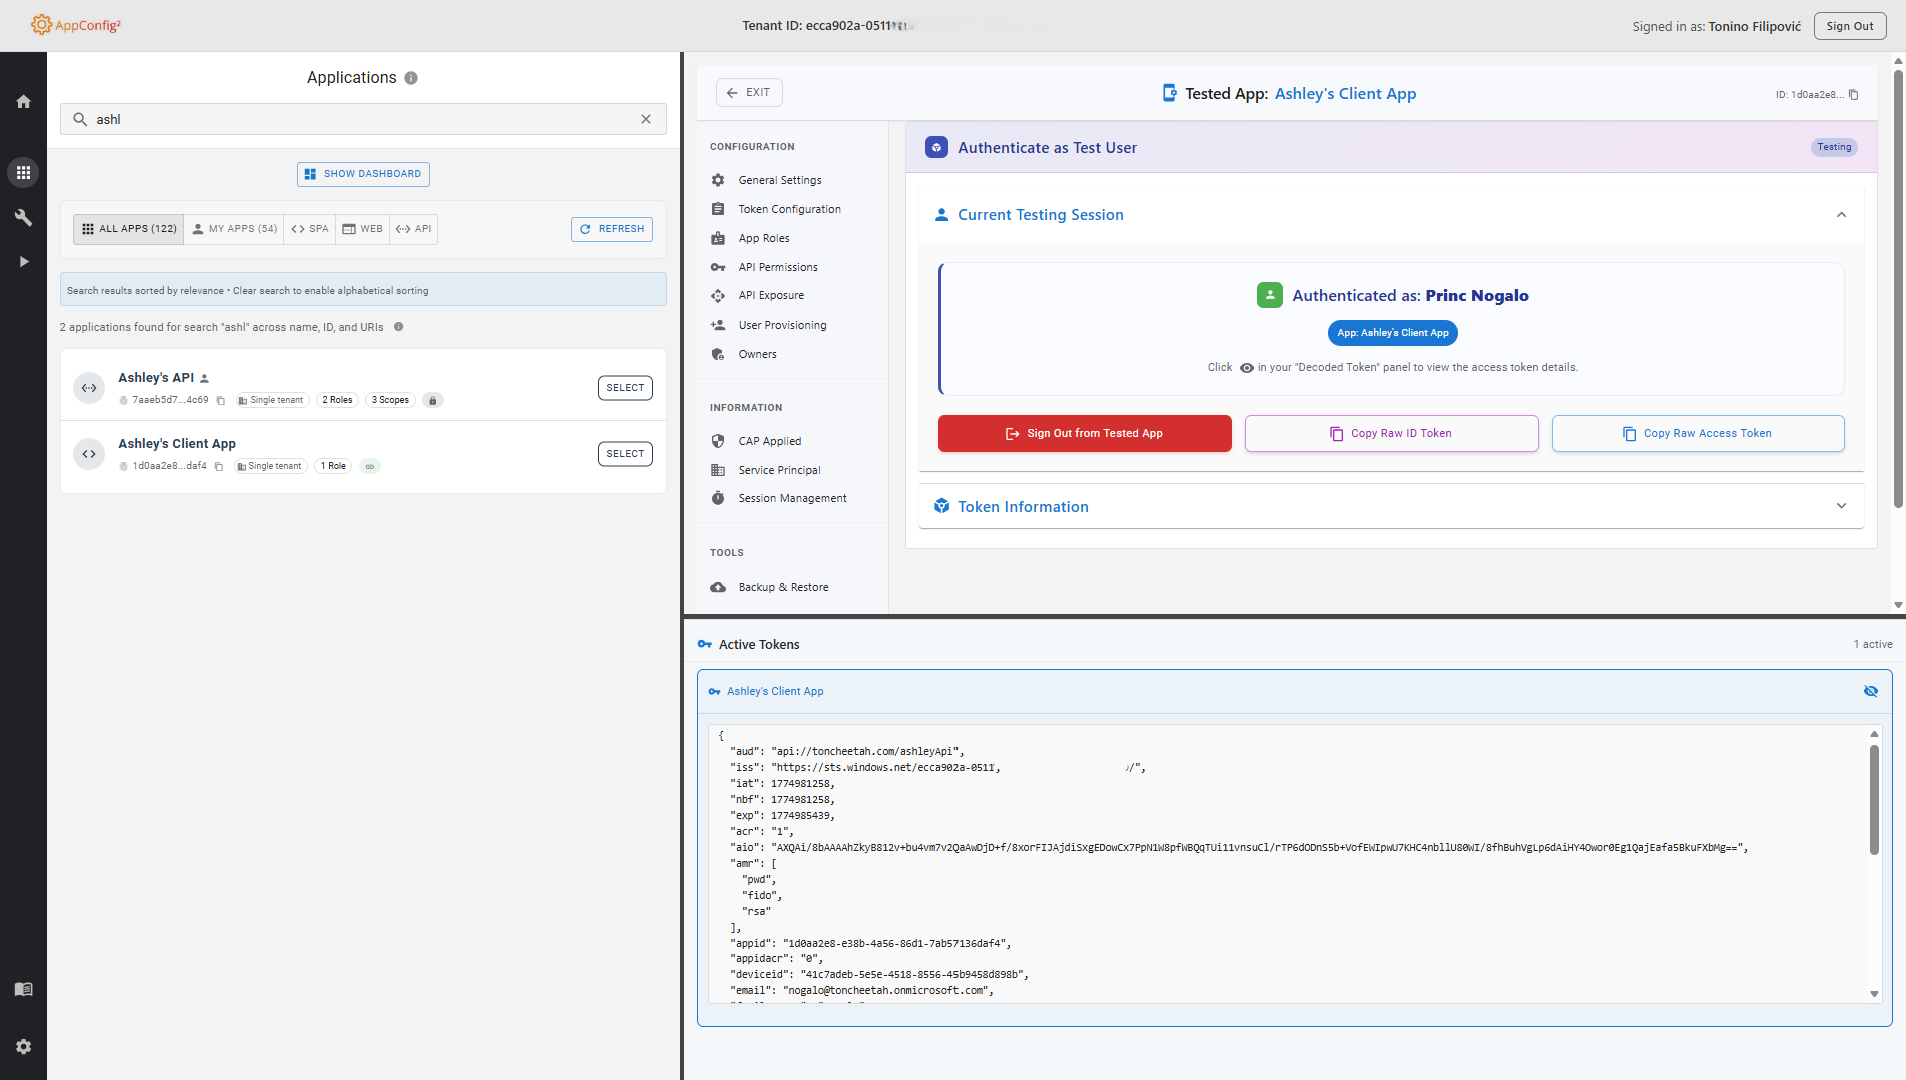Image resolution: width=1906 pixels, height=1080 pixels.
Task: Click the signed-in user name Tonino Filipović
Action: point(1754,27)
